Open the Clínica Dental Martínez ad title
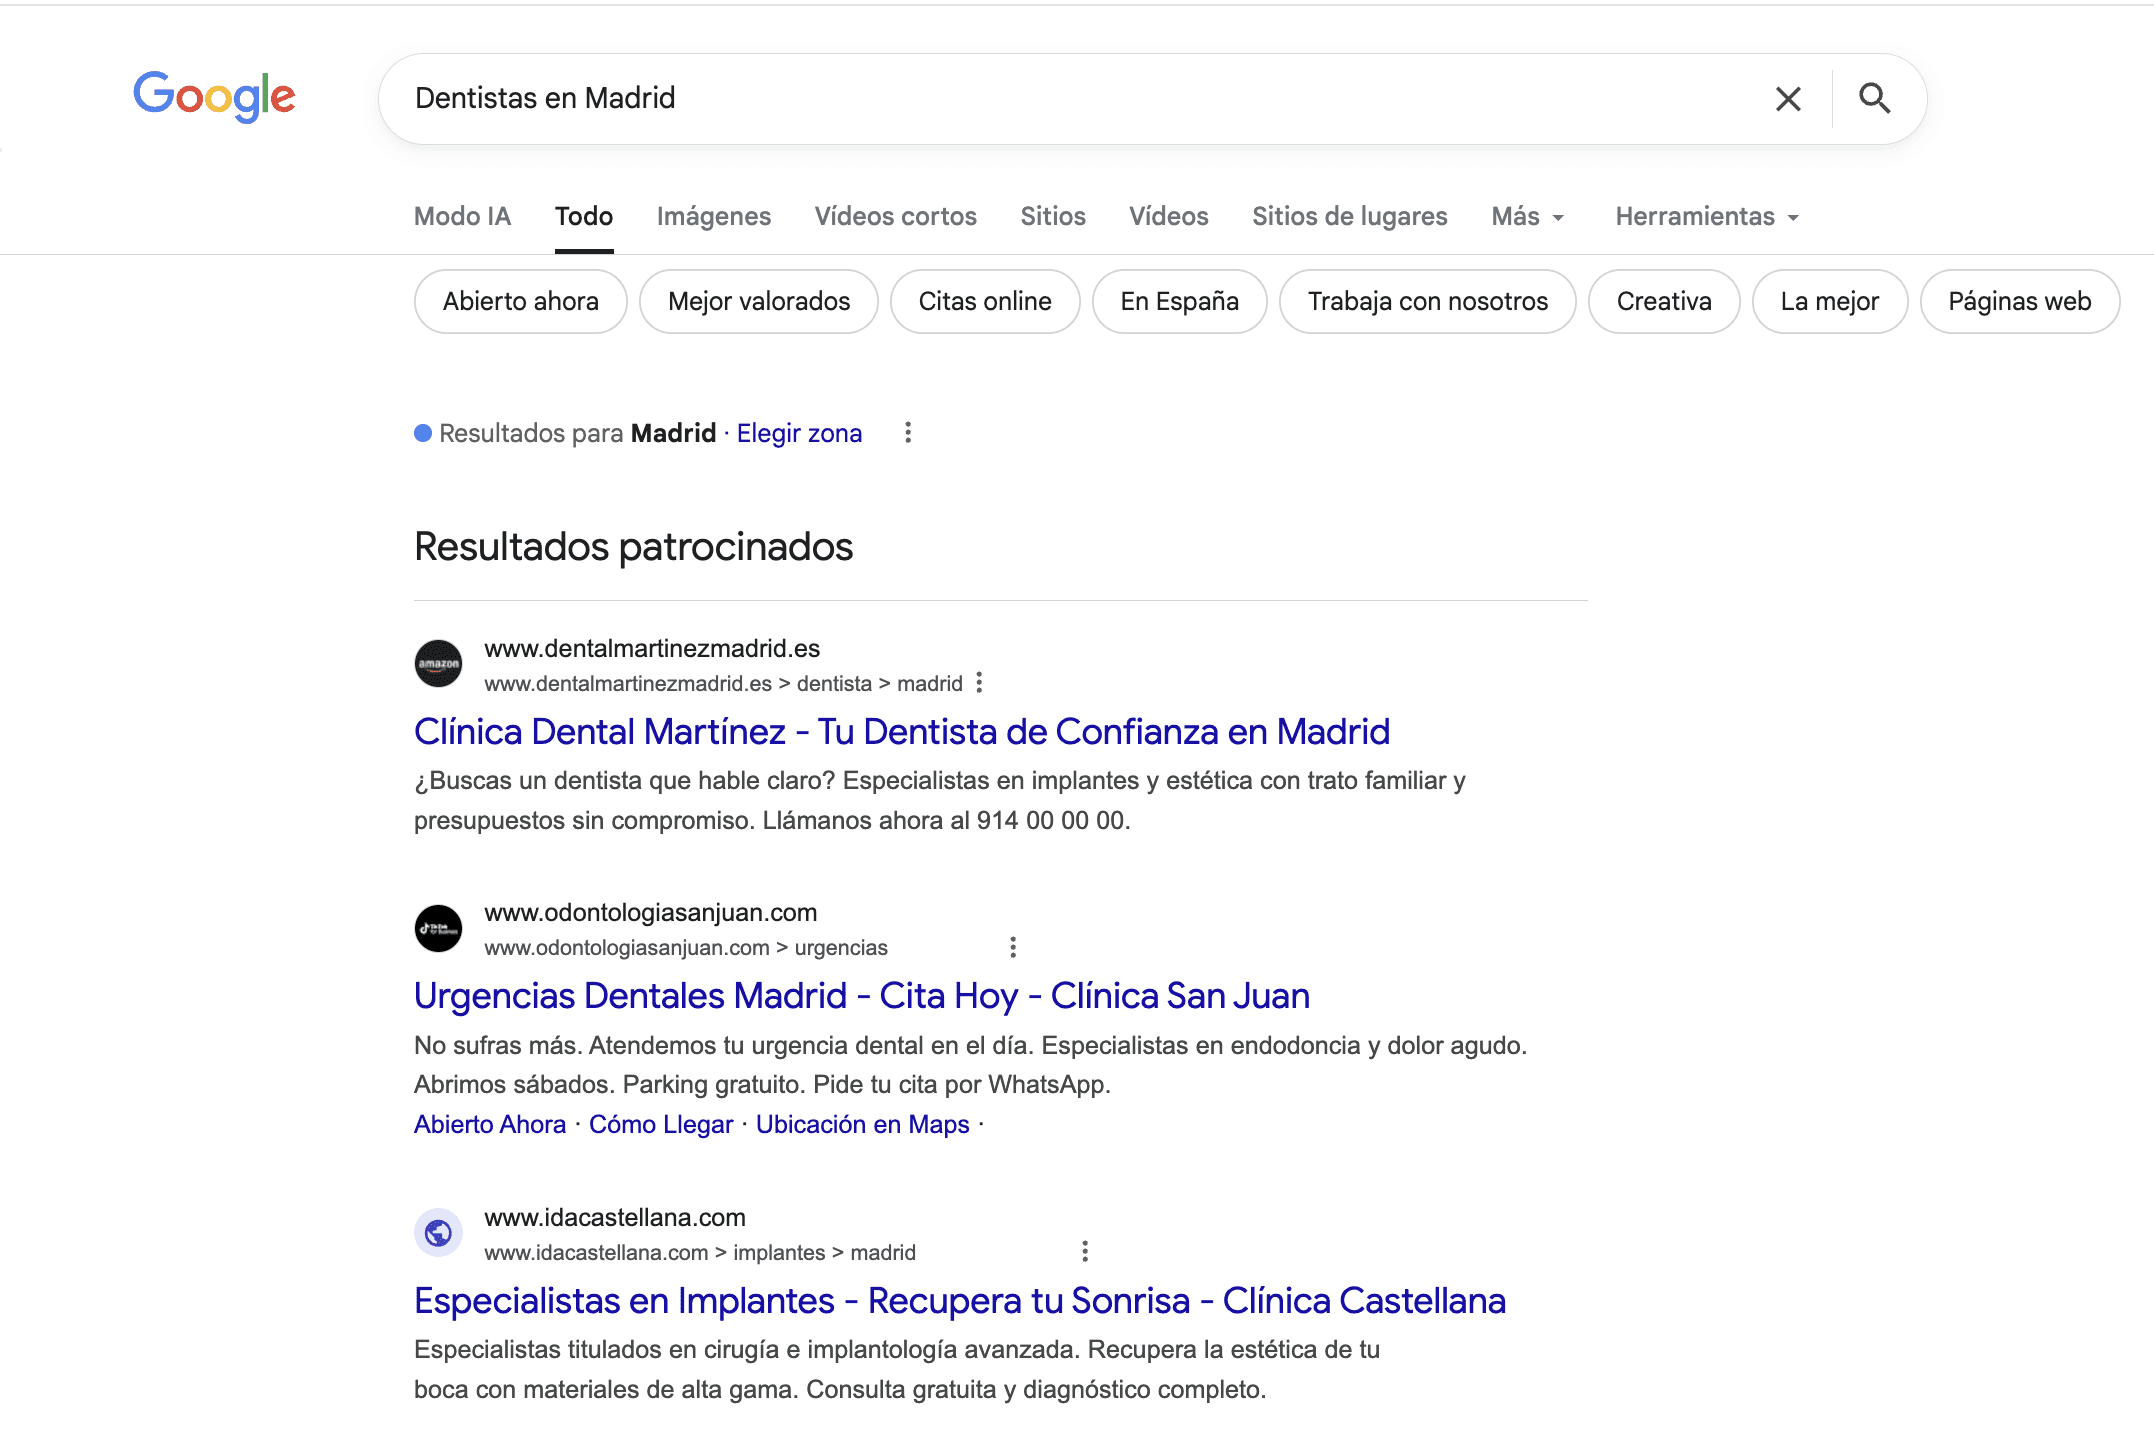2154x1446 pixels. click(901, 732)
